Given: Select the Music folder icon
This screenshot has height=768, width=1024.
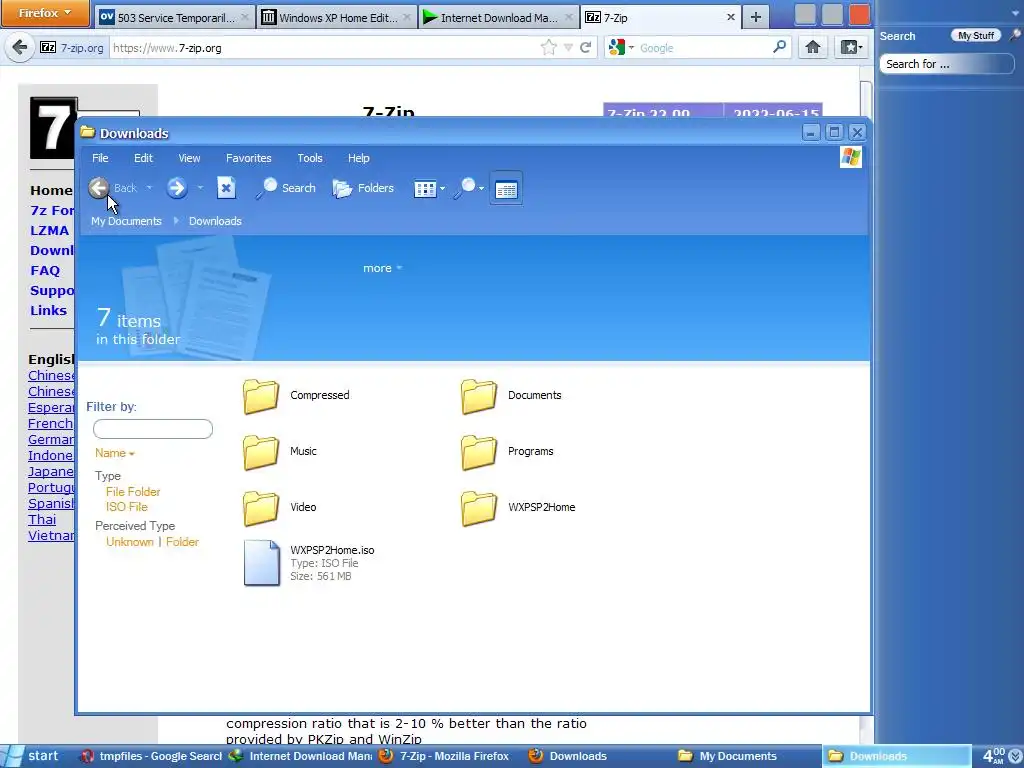Looking at the screenshot, I should pos(261,452).
